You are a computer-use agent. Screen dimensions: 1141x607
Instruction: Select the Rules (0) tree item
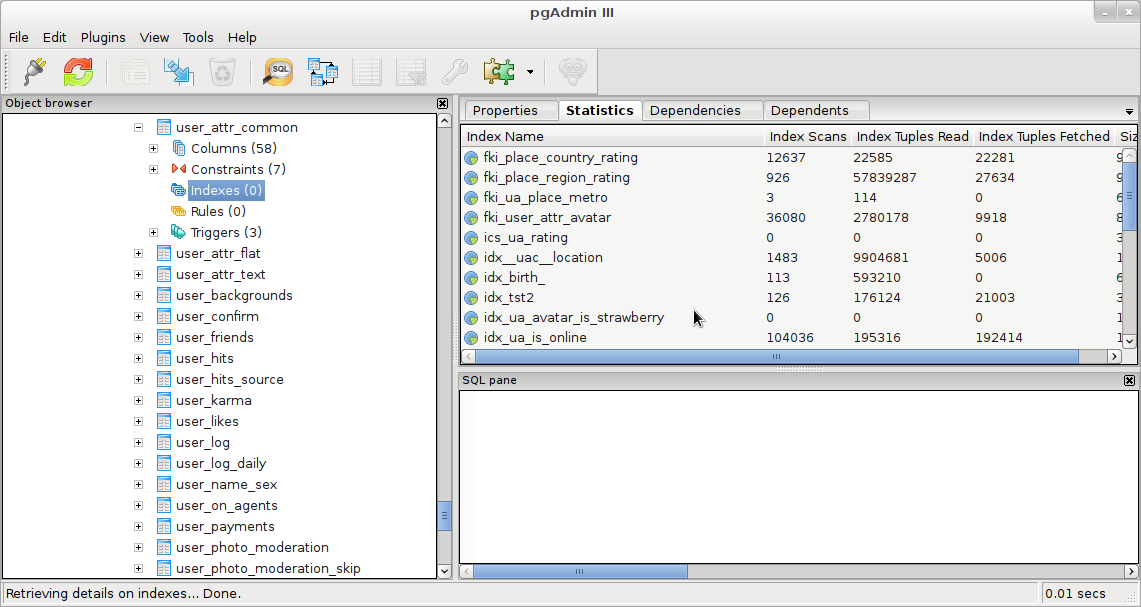(x=218, y=211)
